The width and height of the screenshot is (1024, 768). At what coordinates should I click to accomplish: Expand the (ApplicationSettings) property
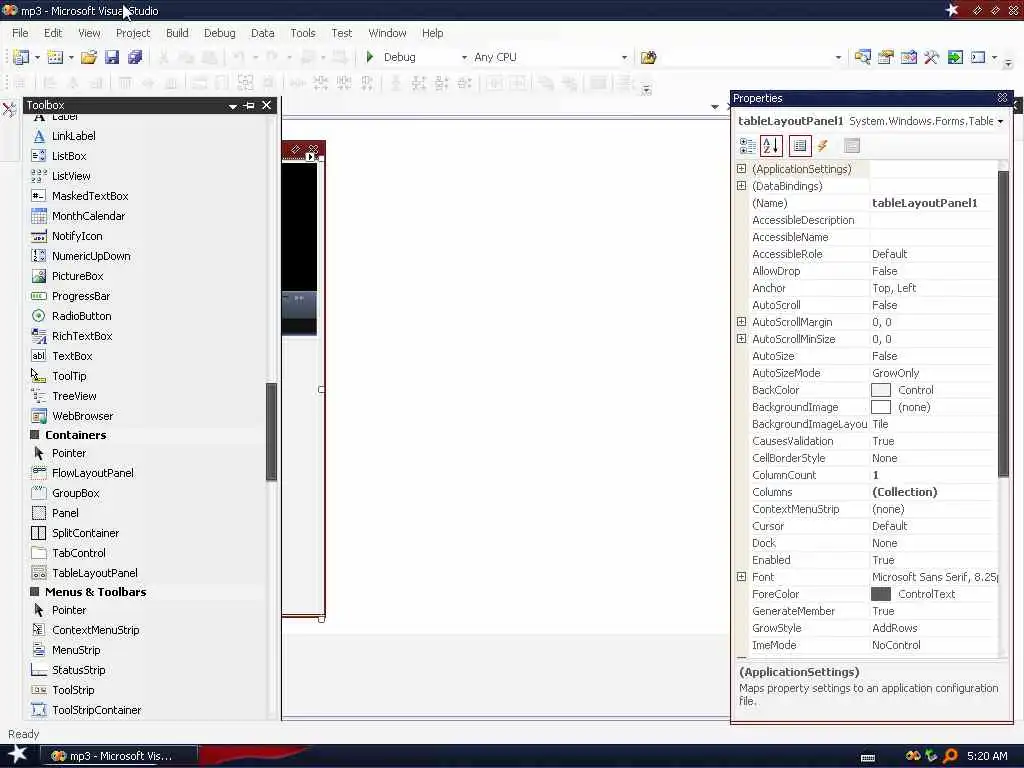click(741, 168)
